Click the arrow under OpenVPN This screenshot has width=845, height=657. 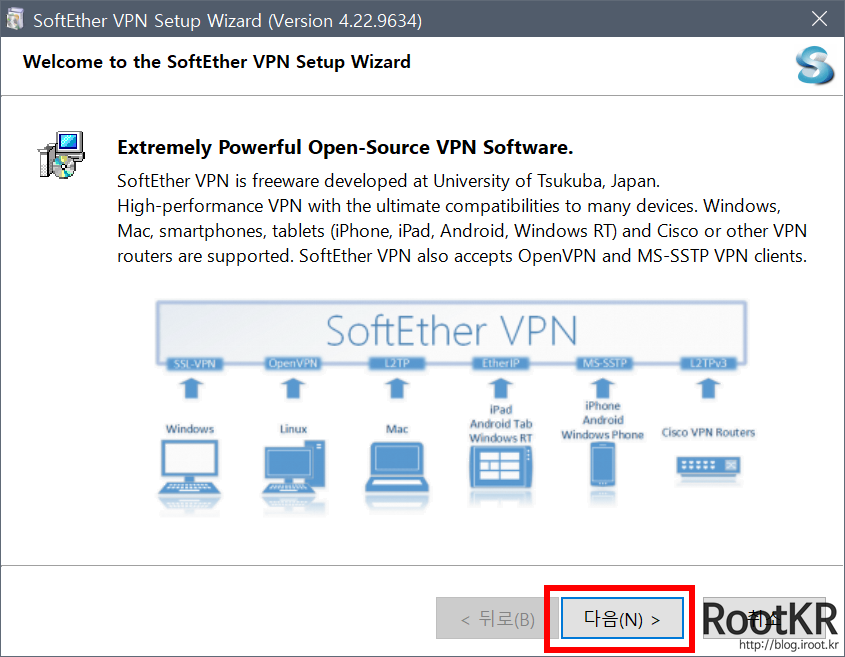coord(293,388)
